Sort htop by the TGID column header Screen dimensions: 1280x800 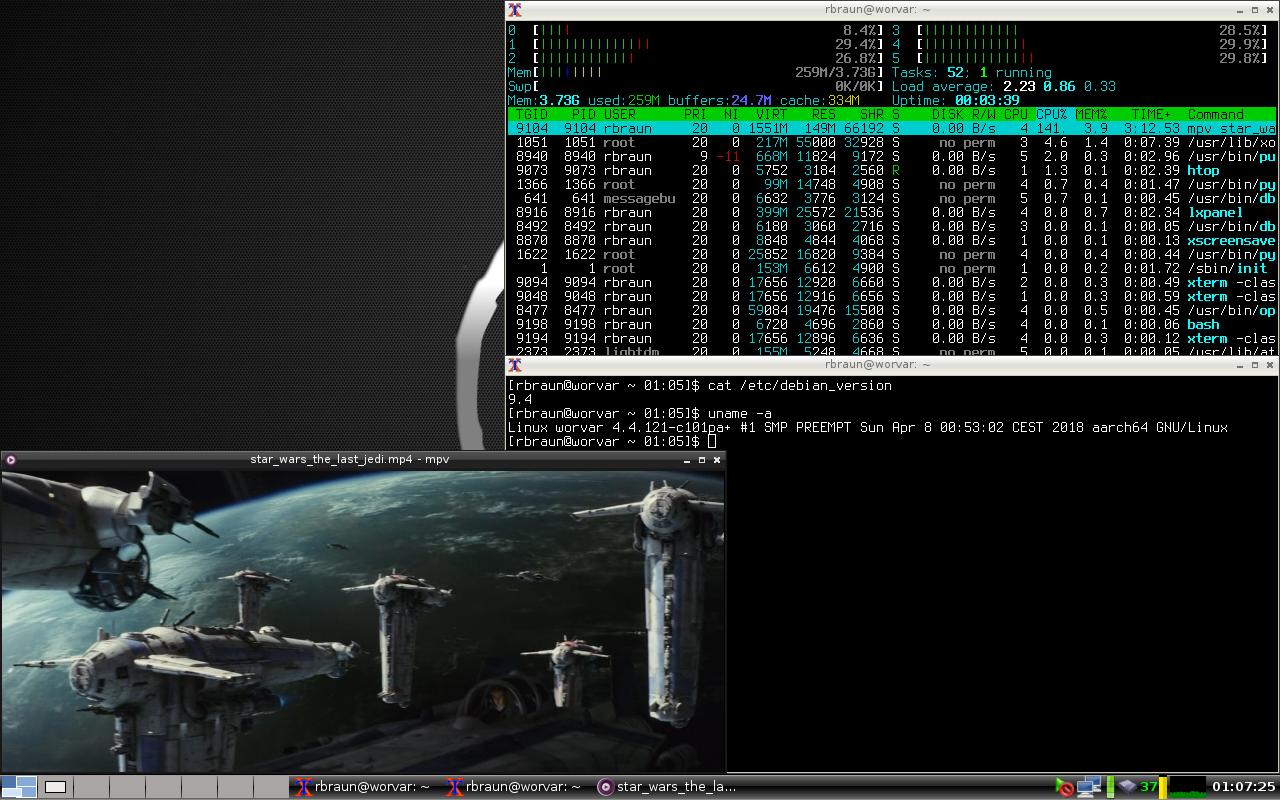tap(531, 114)
